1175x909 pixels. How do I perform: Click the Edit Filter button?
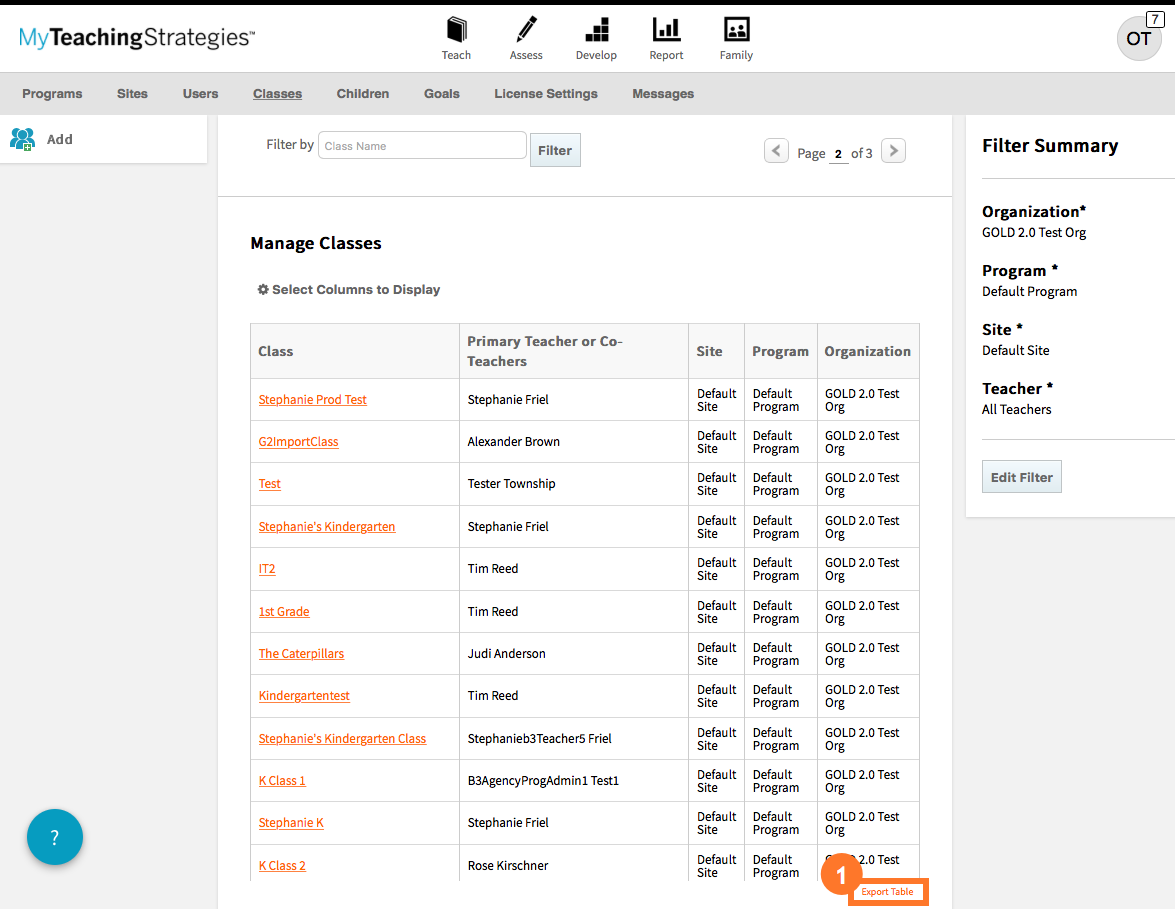coord(1021,476)
